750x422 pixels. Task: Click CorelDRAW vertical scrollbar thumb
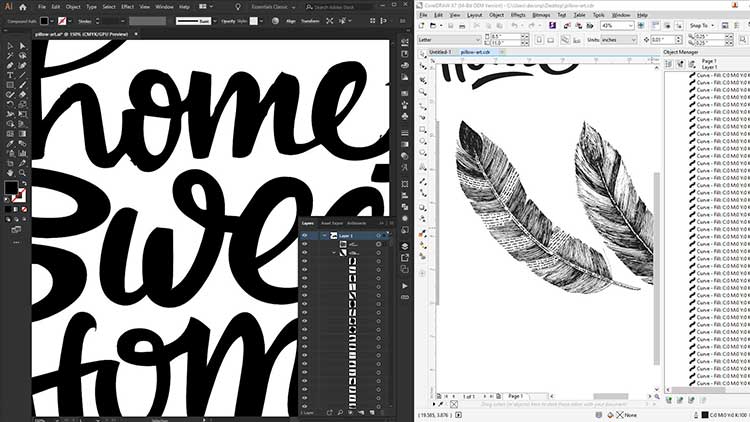tap(656, 268)
